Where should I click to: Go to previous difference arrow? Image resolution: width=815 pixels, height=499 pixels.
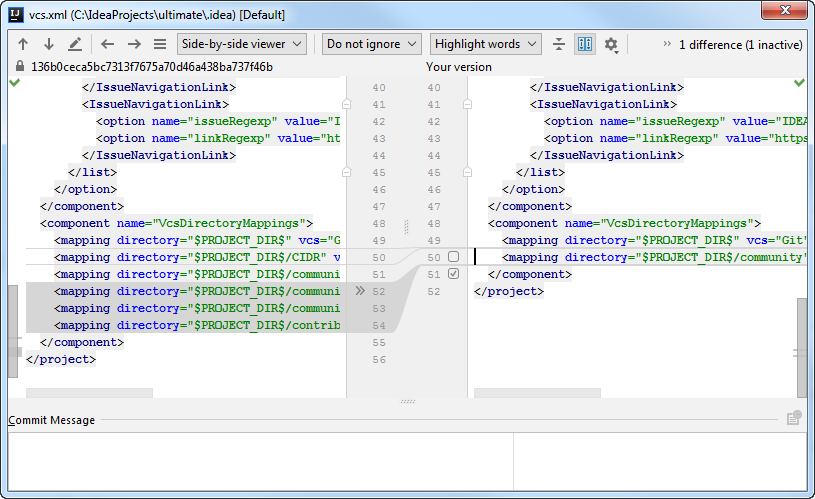click(23, 44)
